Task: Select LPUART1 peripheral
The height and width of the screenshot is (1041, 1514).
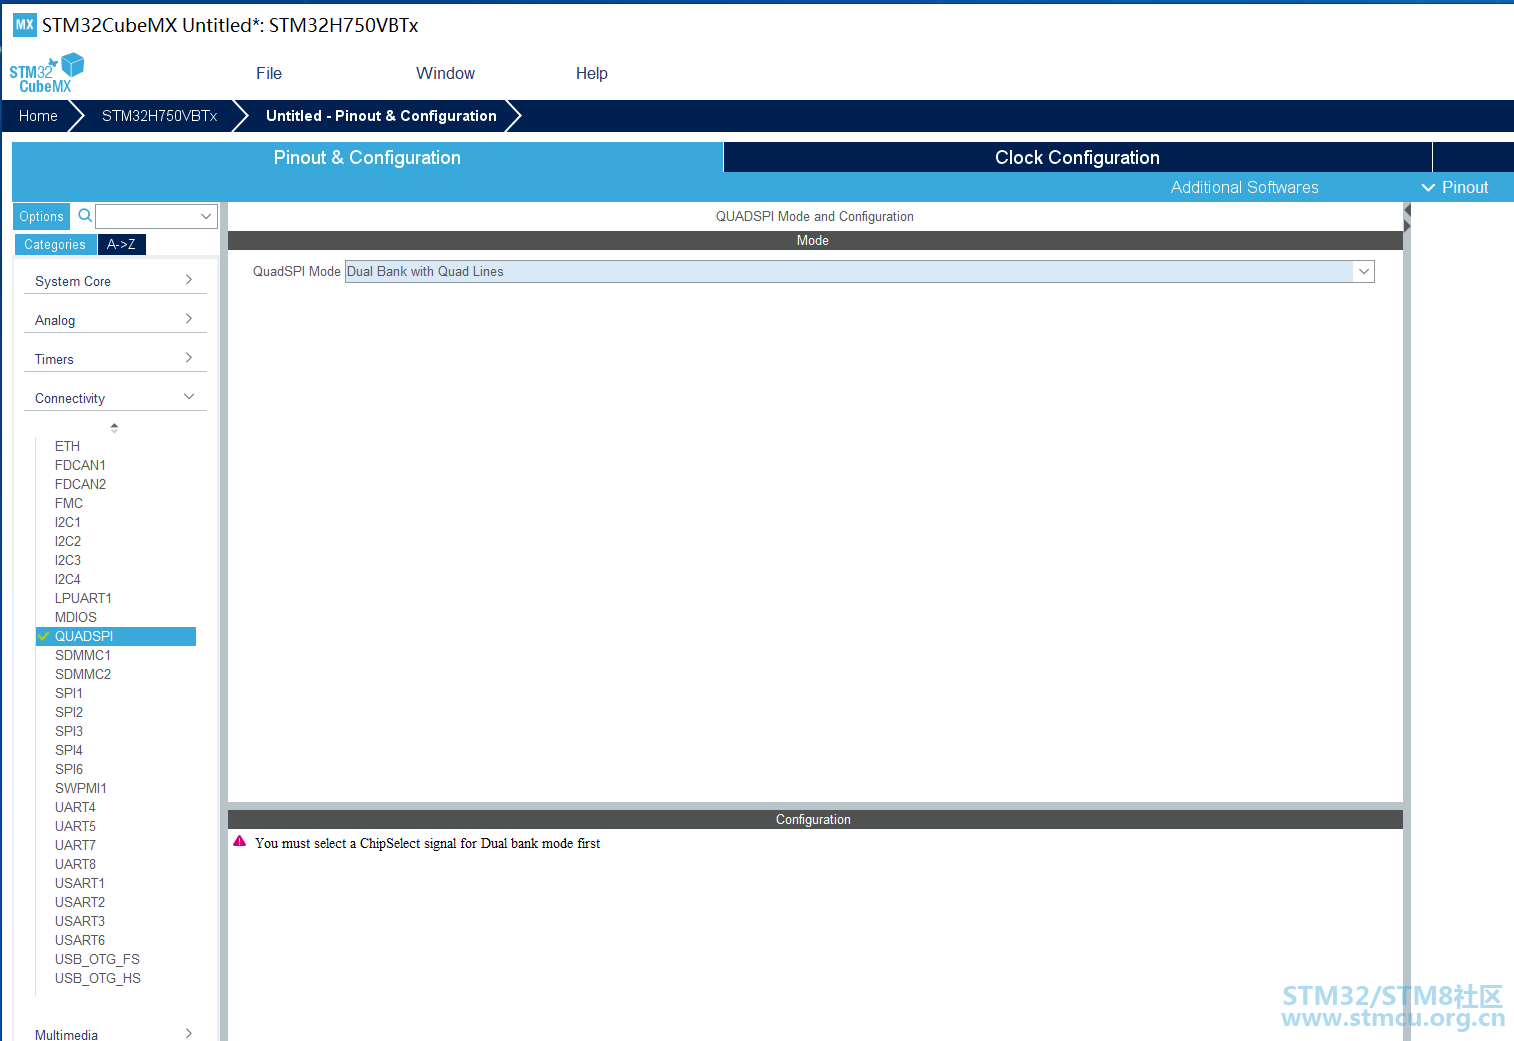Action: (83, 598)
